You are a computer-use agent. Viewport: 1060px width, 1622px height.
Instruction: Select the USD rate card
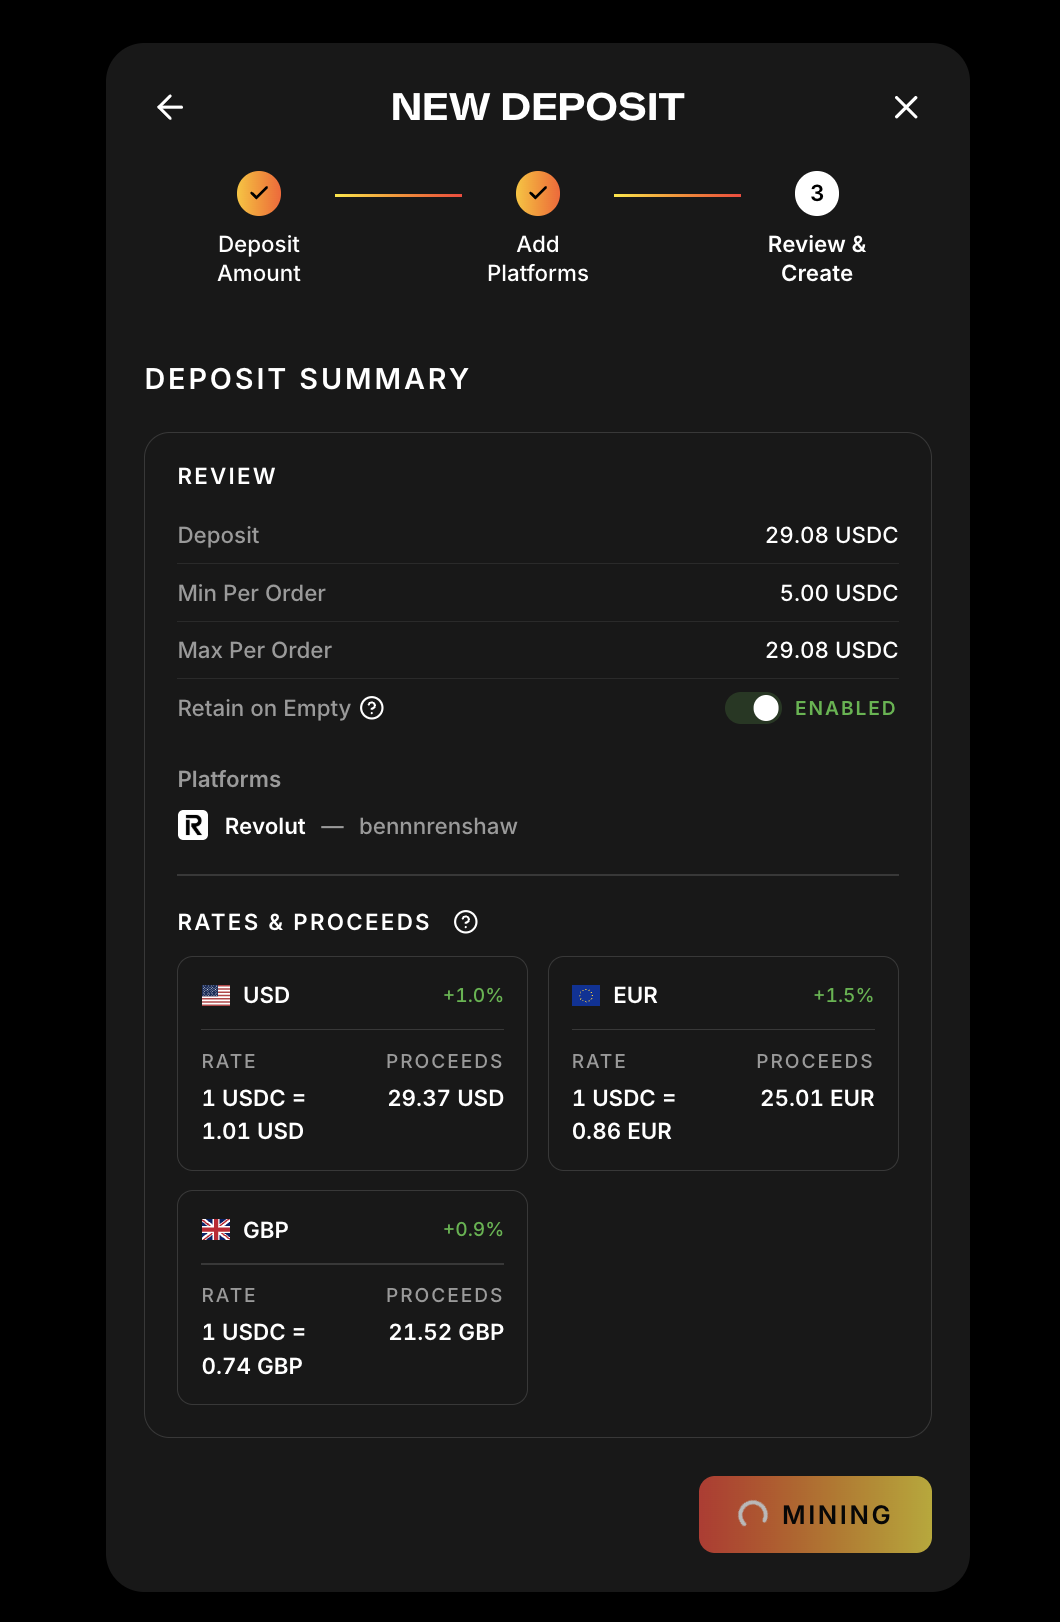pyautogui.click(x=352, y=1063)
